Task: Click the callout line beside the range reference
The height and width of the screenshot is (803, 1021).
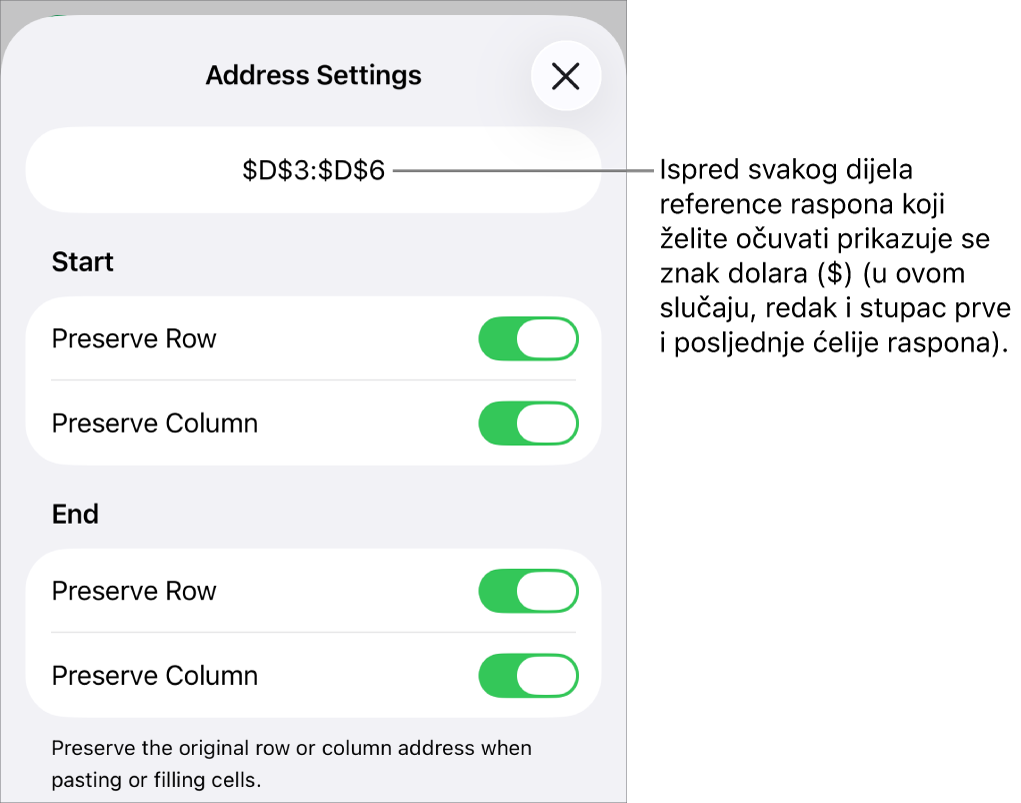Action: (x=523, y=171)
